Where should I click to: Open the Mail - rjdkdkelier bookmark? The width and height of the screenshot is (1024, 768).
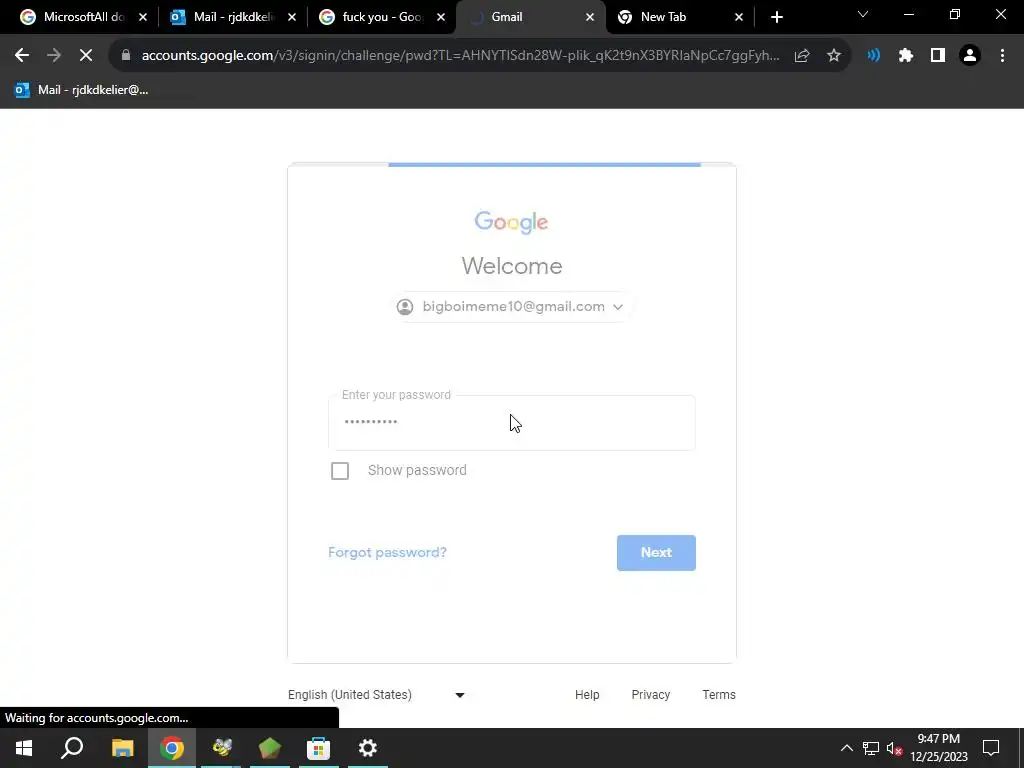(x=82, y=90)
